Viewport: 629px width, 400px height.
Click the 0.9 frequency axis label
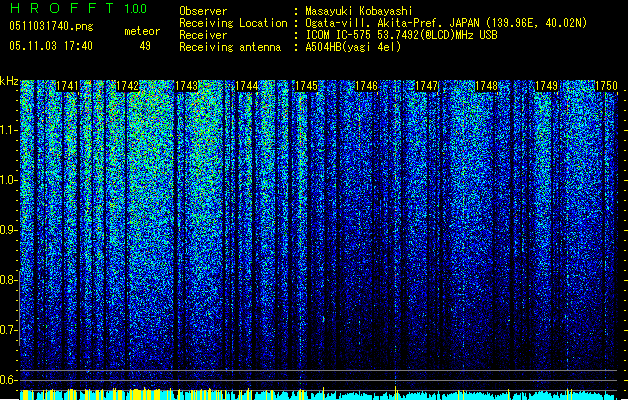tap(8, 230)
